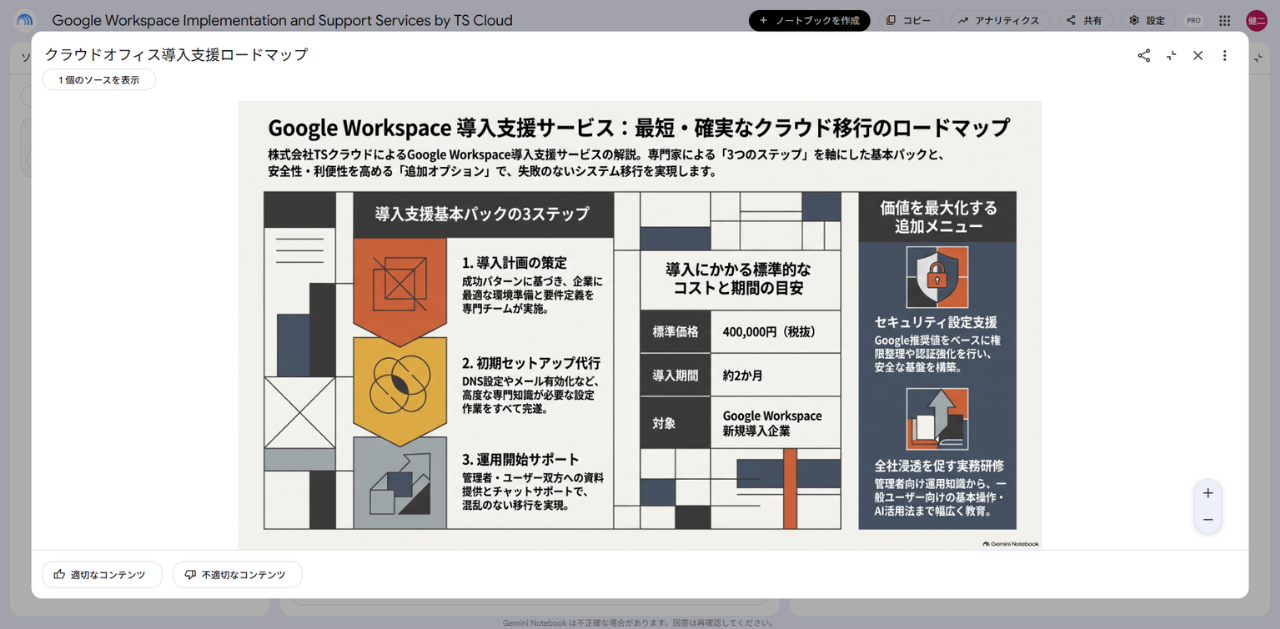Click the Google Workspace roadmap infographic image

coord(640,325)
